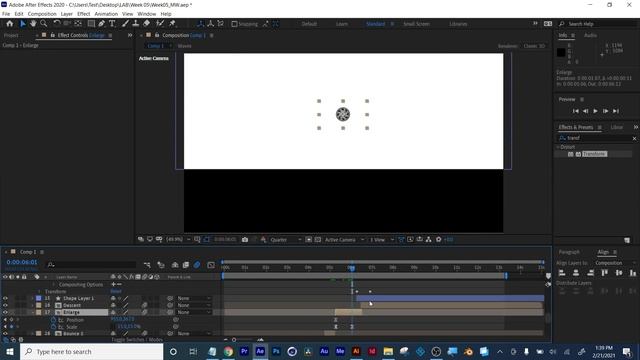Image resolution: width=640 pixels, height=360 pixels.
Task: Expand the Shape Layer 1 properties
Action: pyautogui.click(x=32, y=298)
